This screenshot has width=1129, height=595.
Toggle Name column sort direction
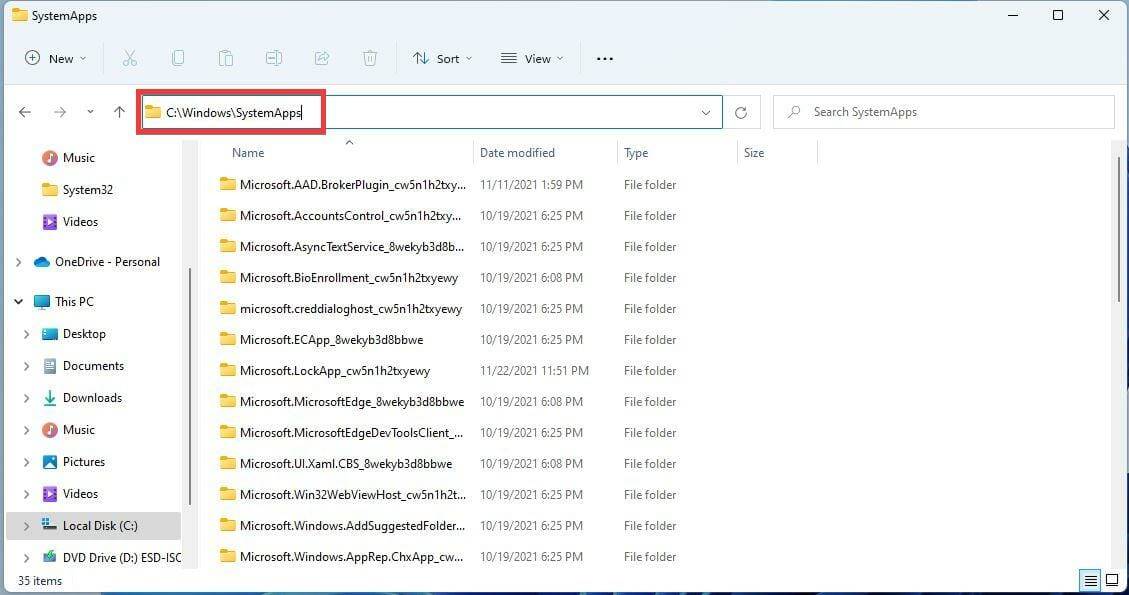248,152
